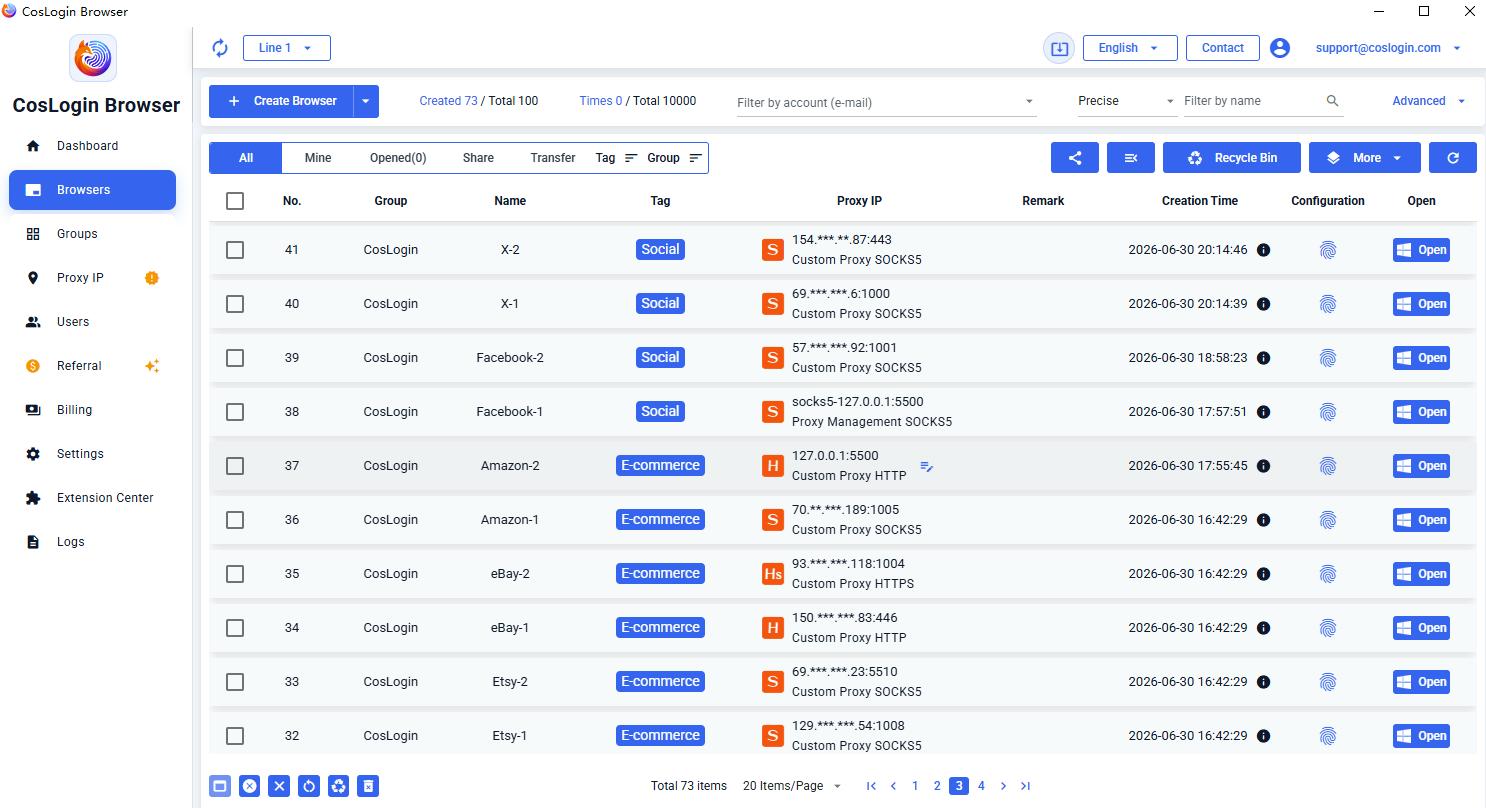The width and height of the screenshot is (1486, 808).
Task: Show creation info icon for Etsy-2
Action: click(1264, 682)
